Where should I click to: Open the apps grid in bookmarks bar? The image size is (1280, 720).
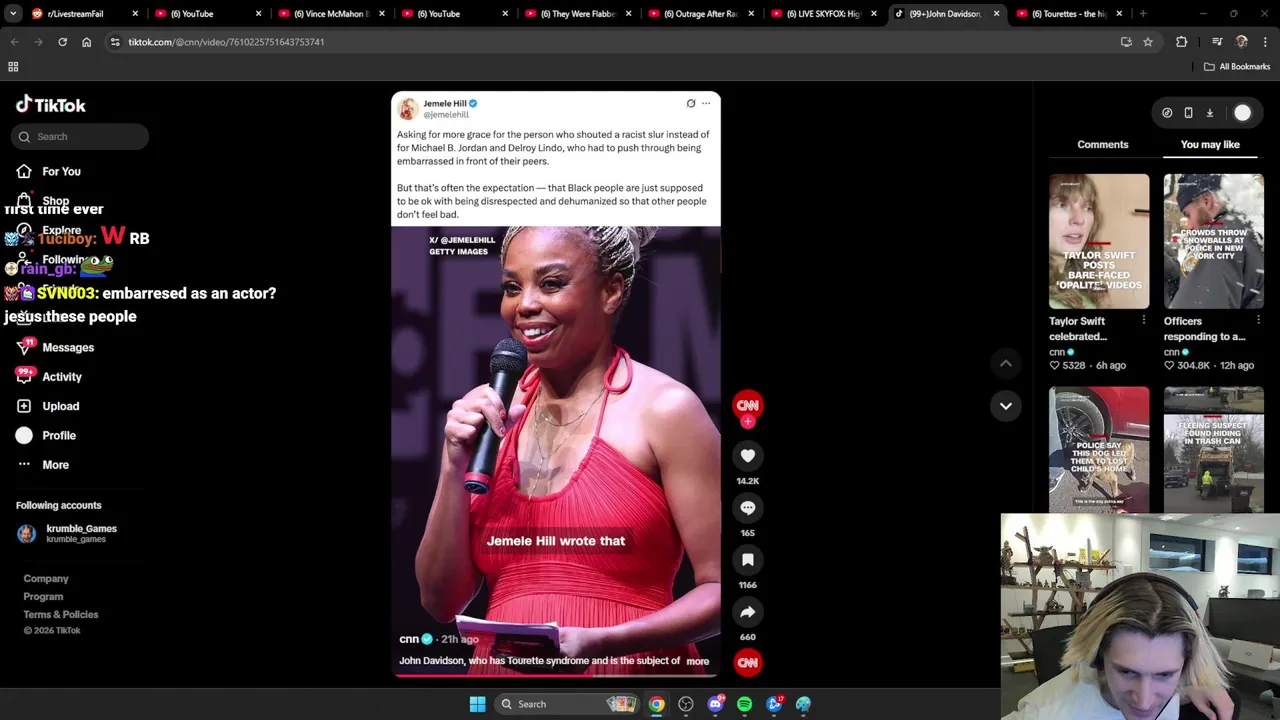pyautogui.click(x=13, y=67)
